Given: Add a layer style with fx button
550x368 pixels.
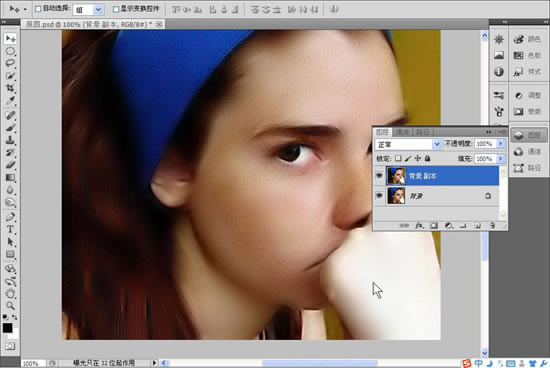Looking at the screenshot, I should click(x=419, y=226).
